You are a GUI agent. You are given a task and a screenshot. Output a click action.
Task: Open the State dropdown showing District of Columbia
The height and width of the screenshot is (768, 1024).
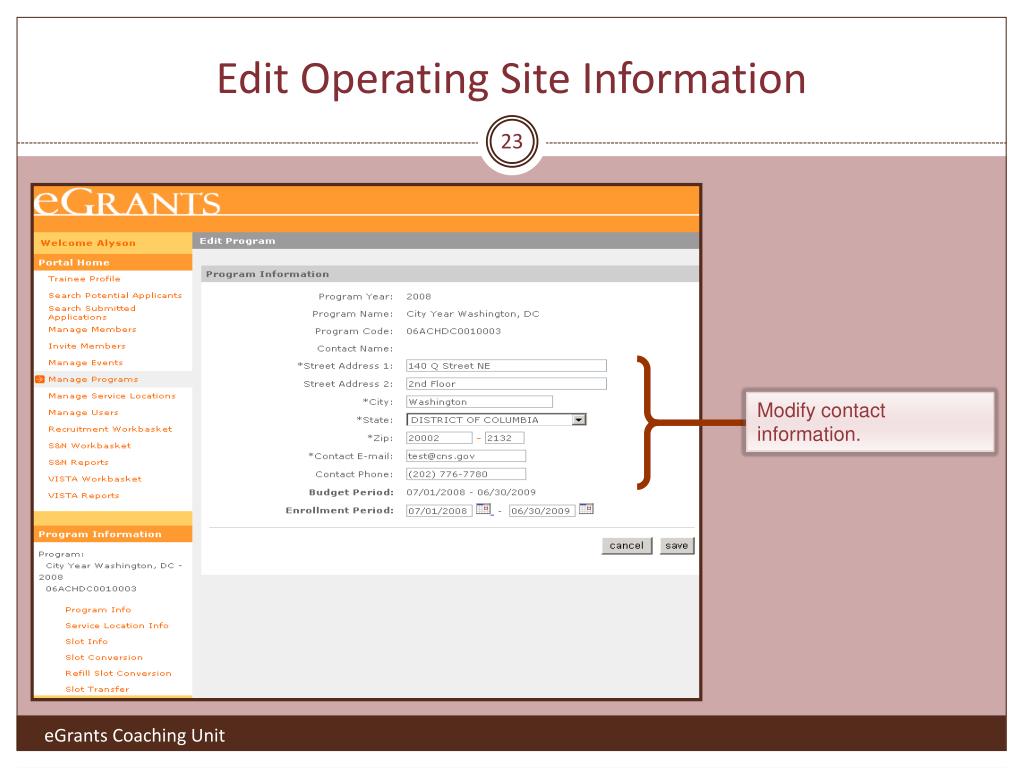(496, 419)
